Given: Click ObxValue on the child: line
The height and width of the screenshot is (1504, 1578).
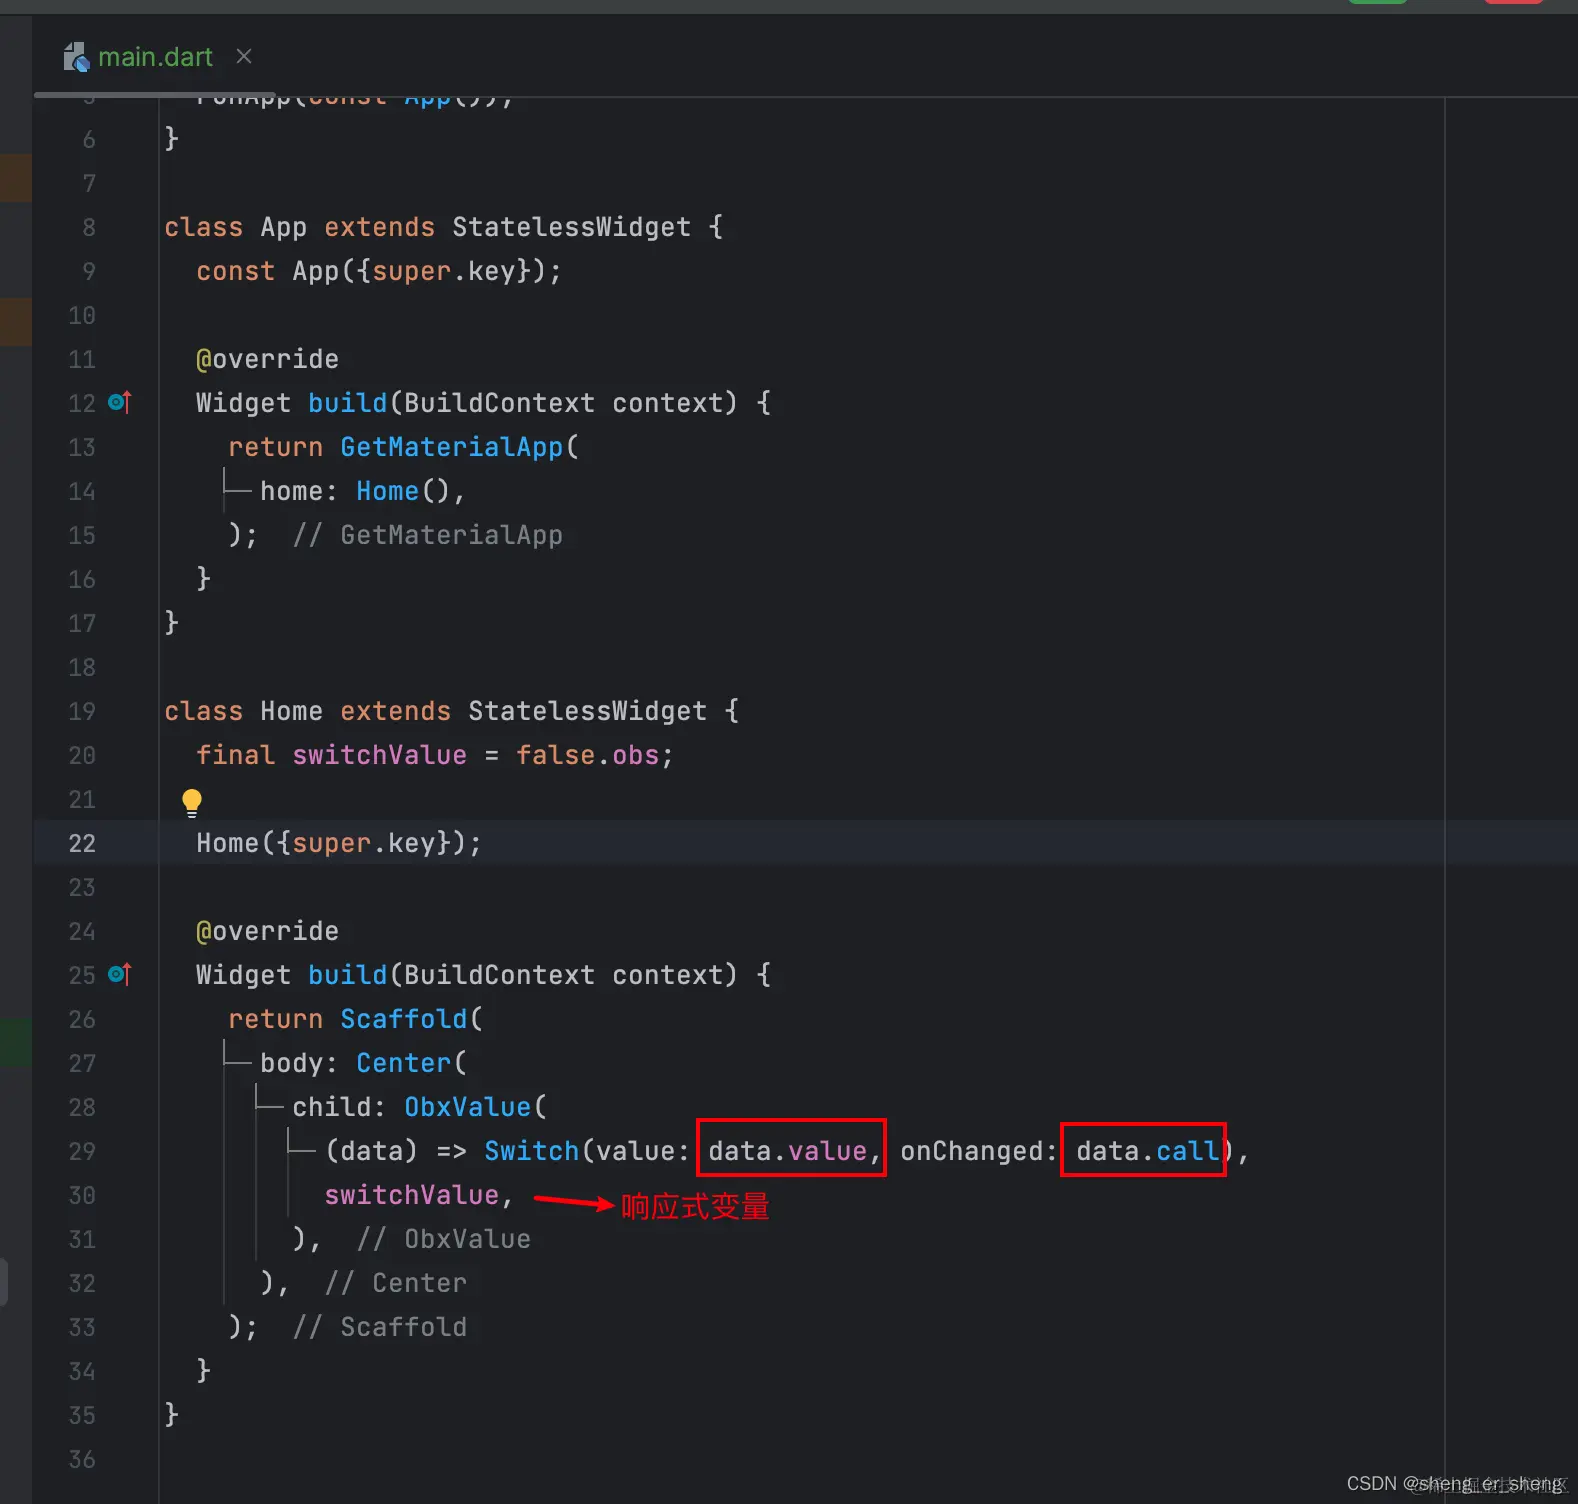Looking at the screenshot, I should pos(468,1107).
